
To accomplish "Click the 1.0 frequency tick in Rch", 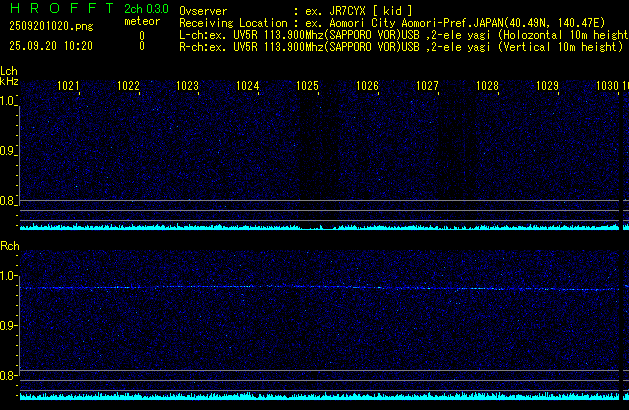I will click(8, 275).
